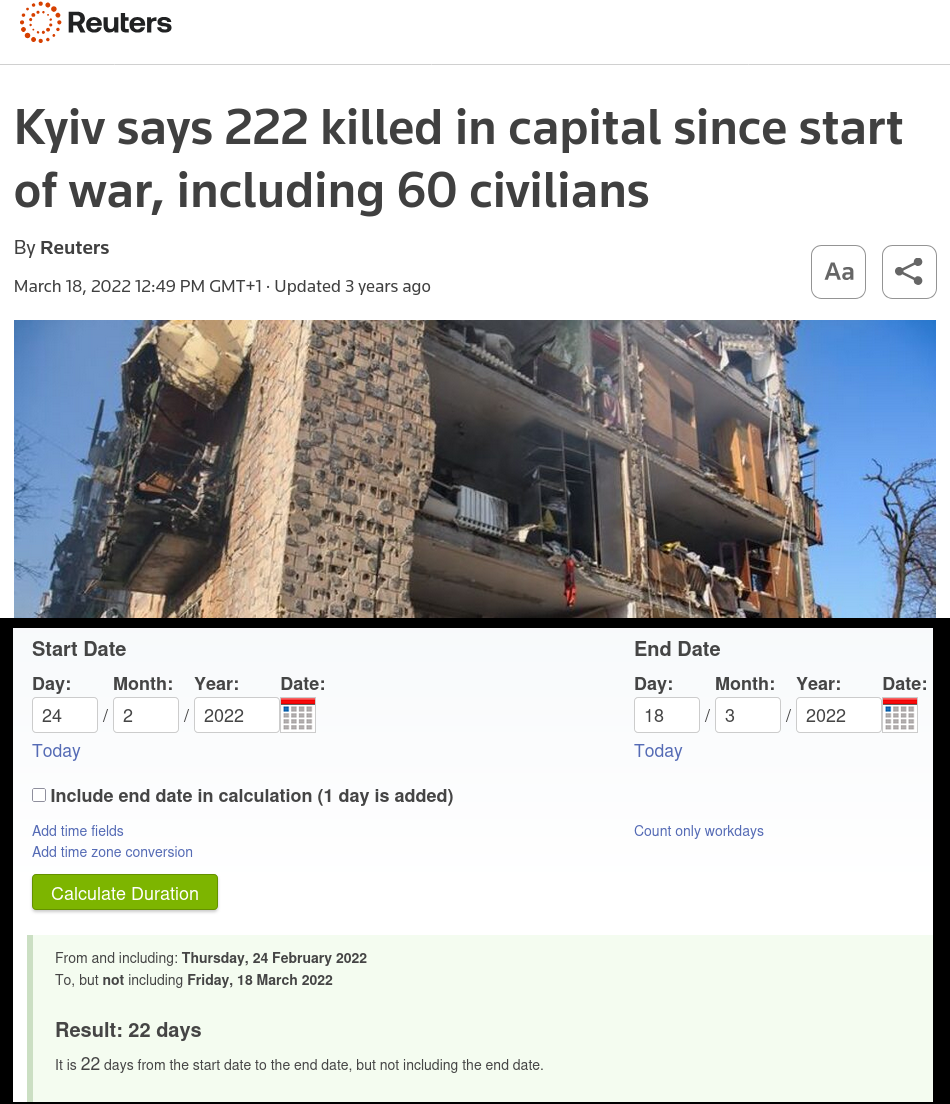This screenshot has width=950, height=1104.
Task: Open the Aa text size button
Action: click(x=838, y=272)
